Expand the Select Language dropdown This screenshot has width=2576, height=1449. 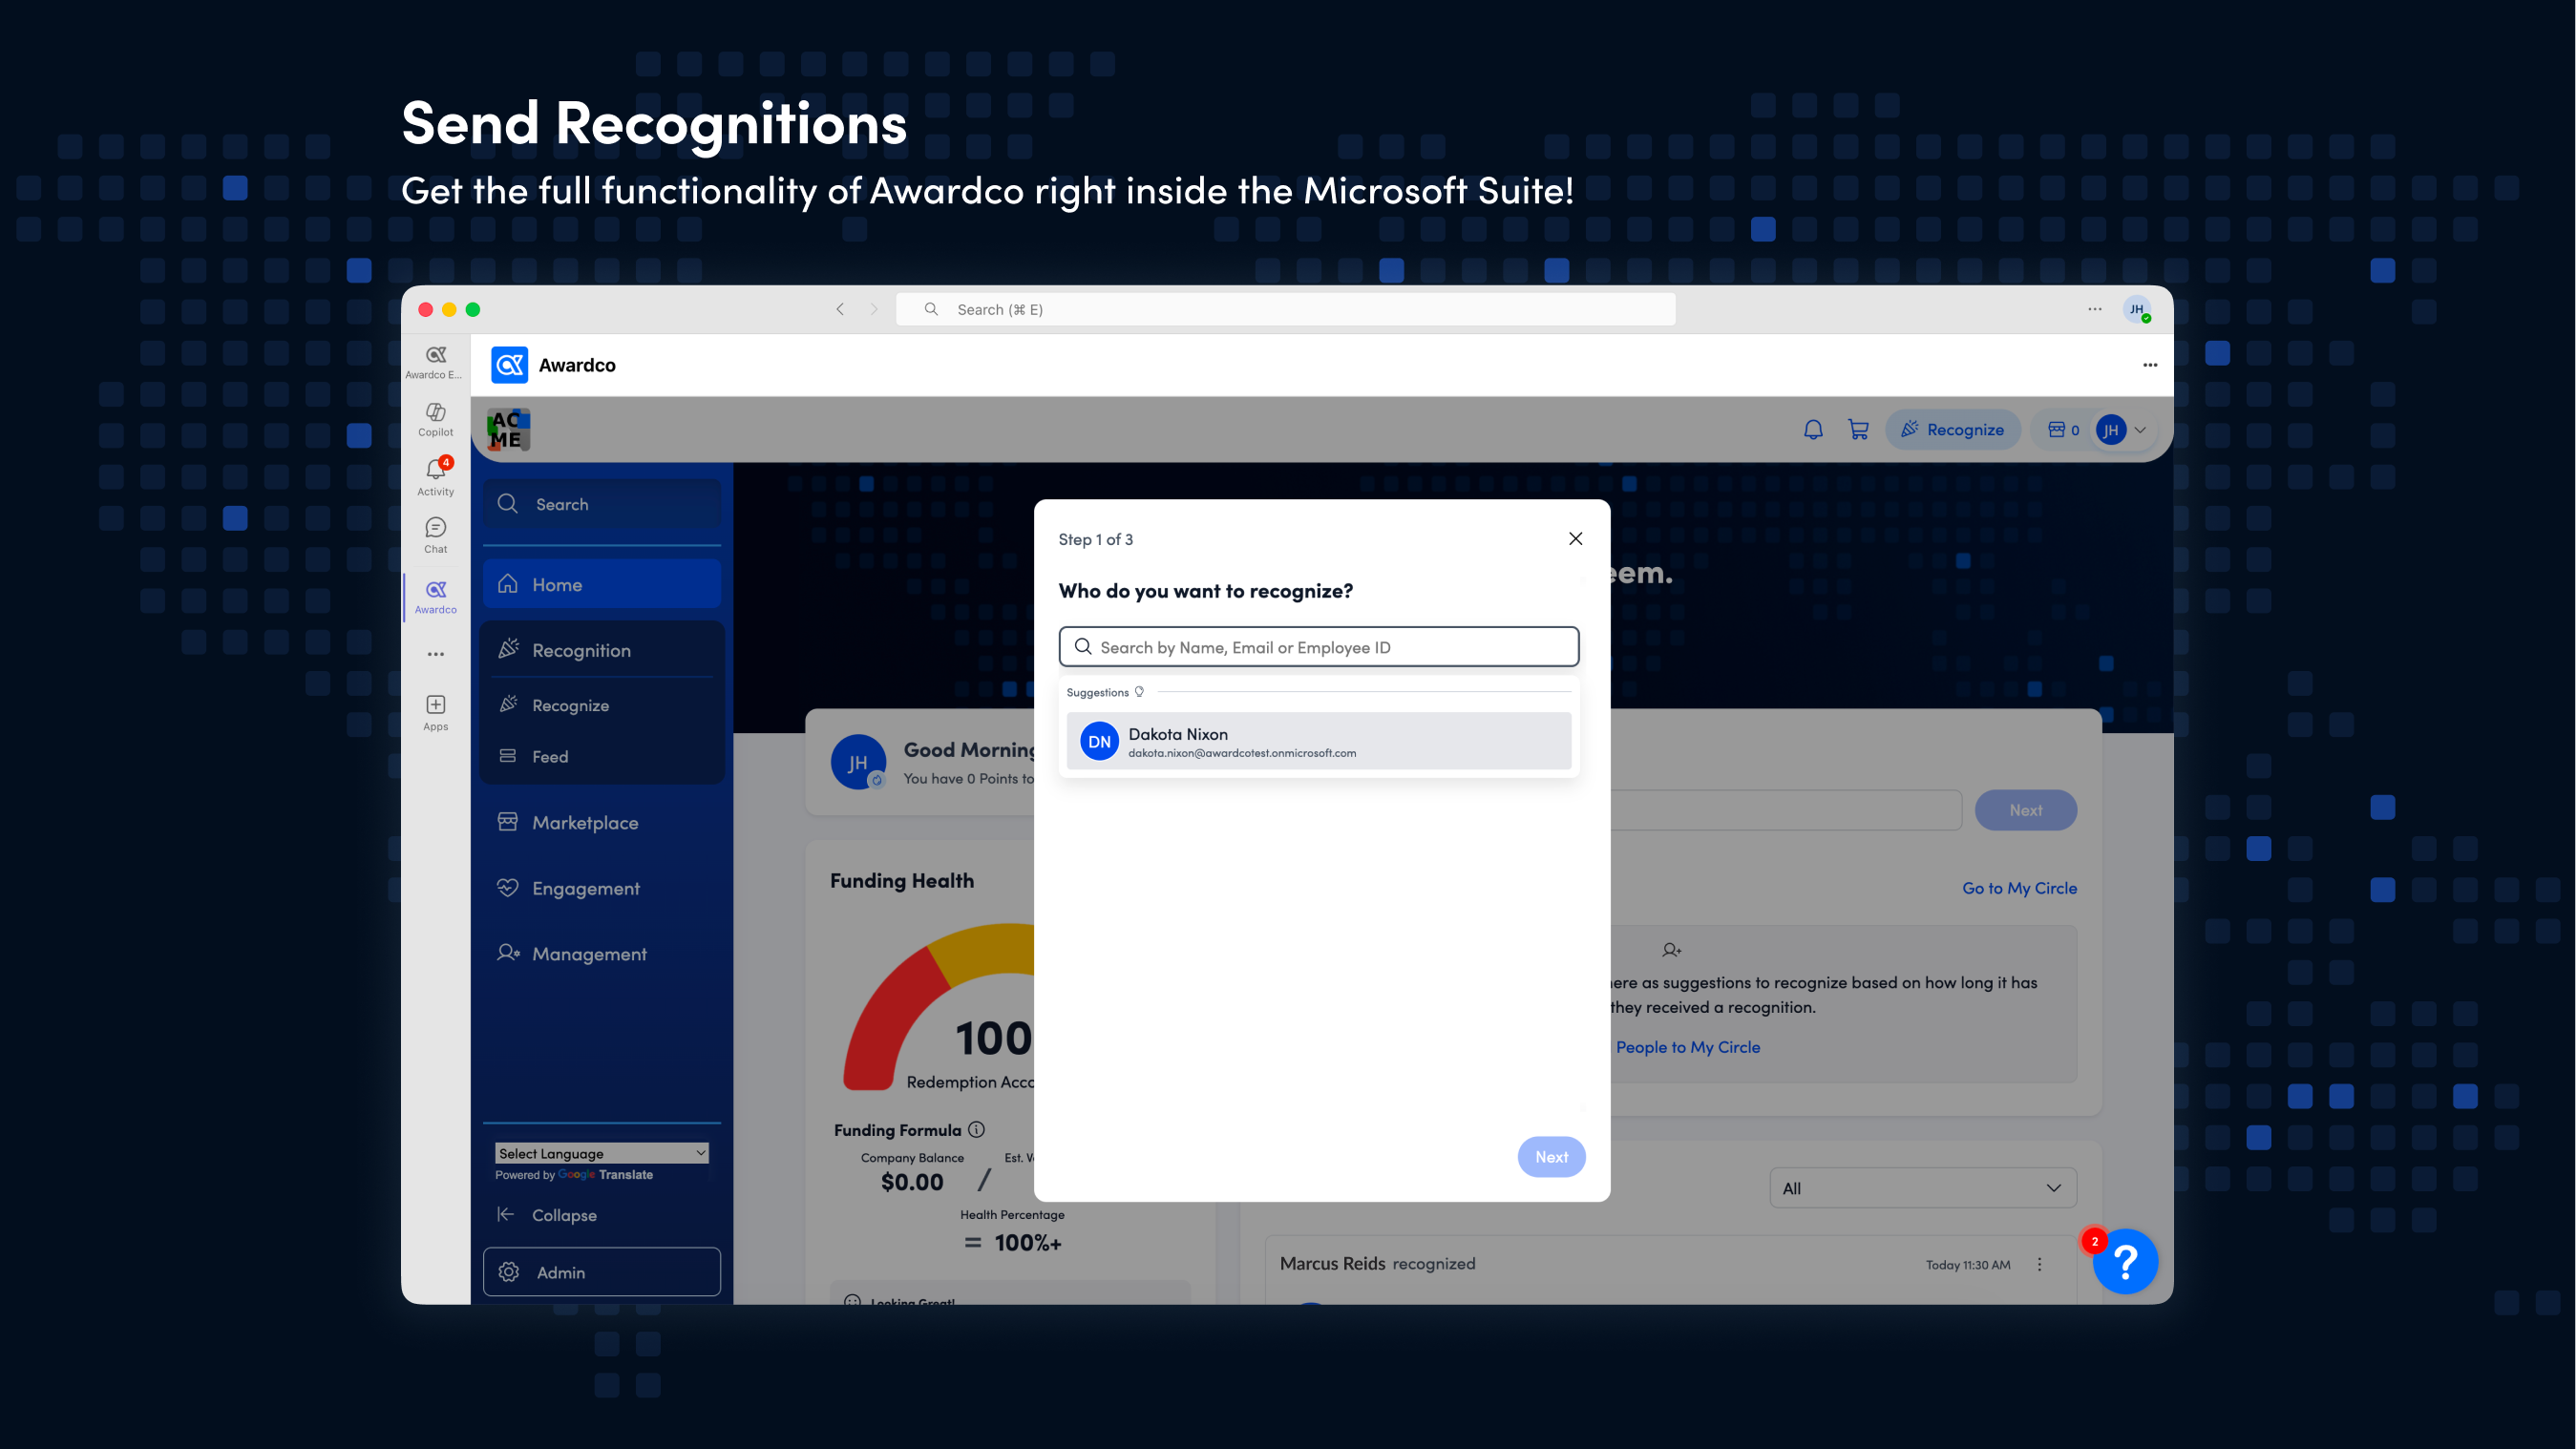602,1153
